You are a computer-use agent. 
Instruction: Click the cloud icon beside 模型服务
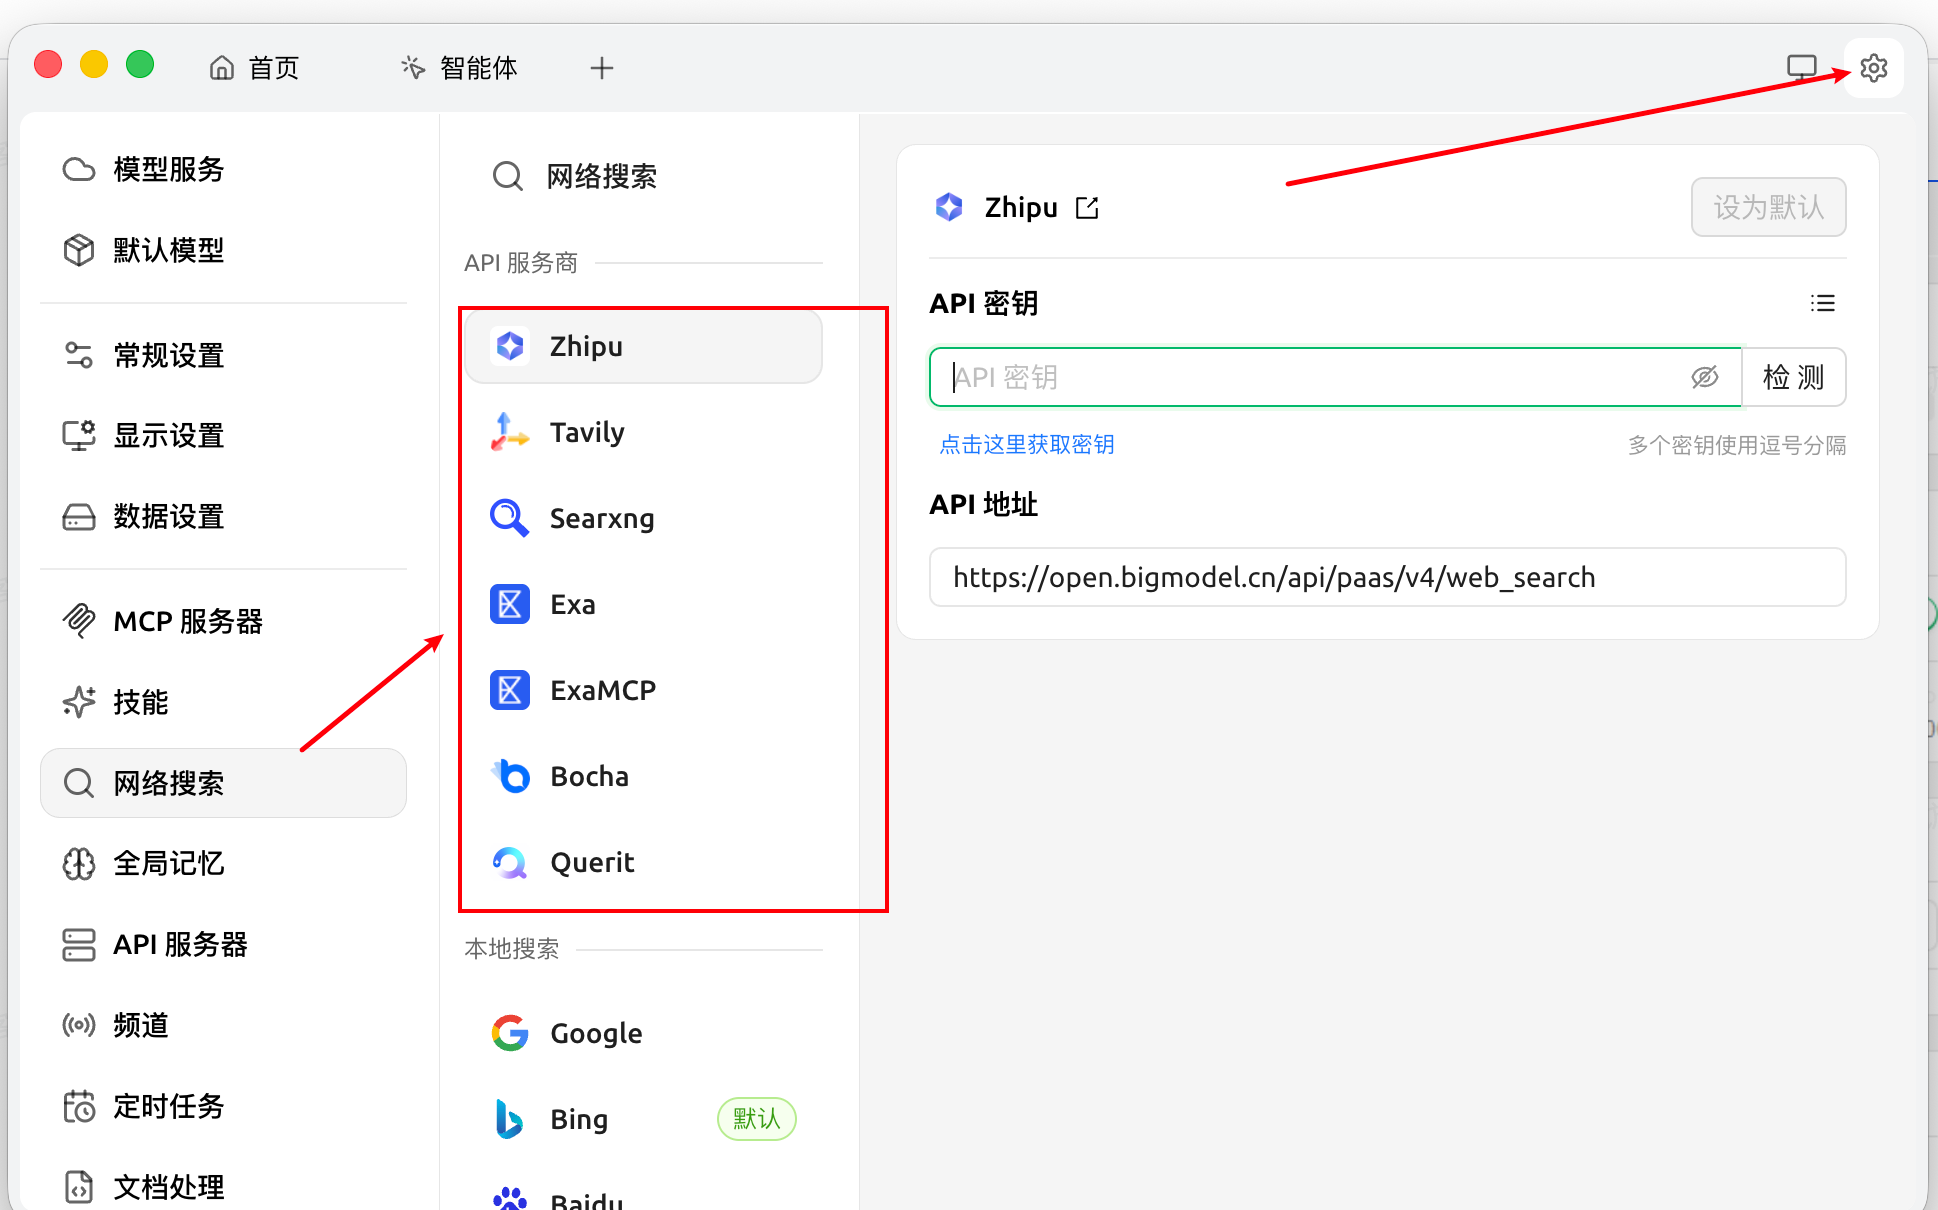click(x=79, y=169)
